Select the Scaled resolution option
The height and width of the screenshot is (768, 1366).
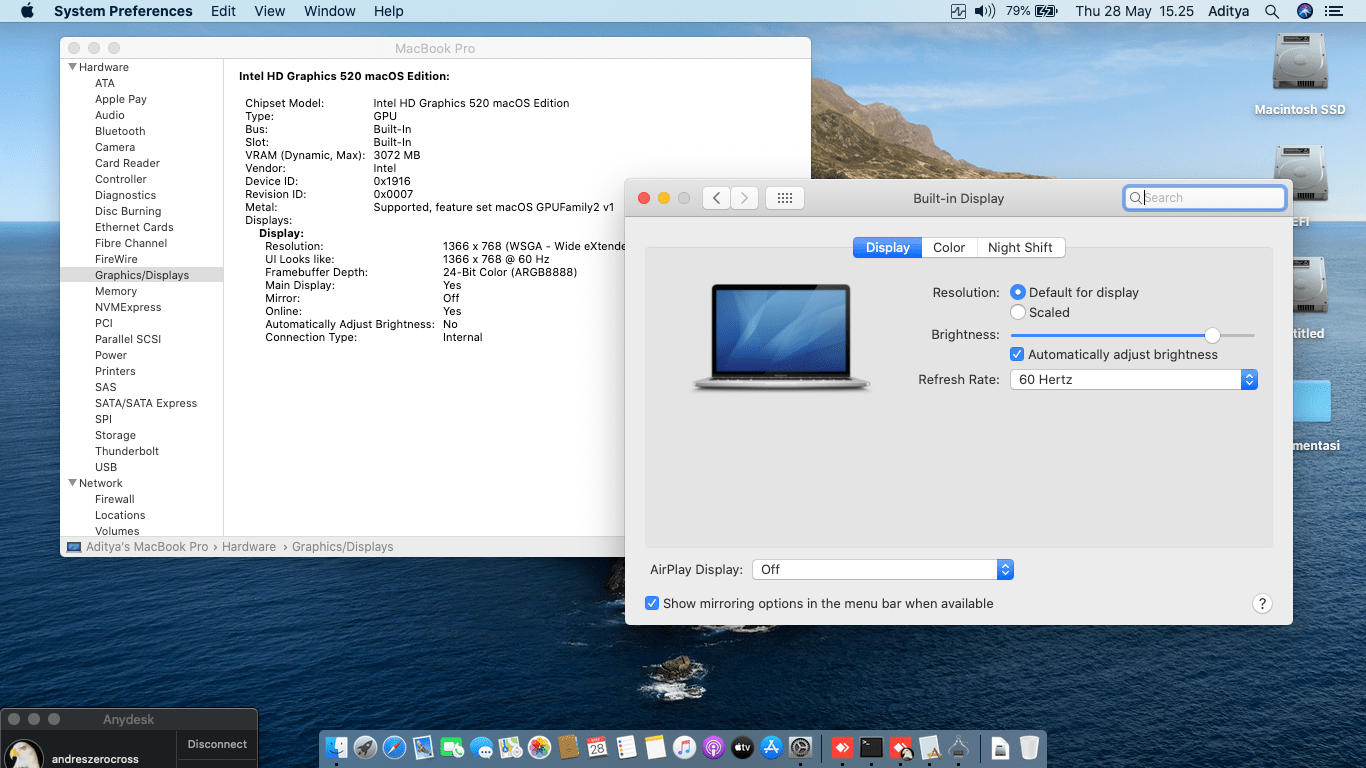click(1018, 312)
